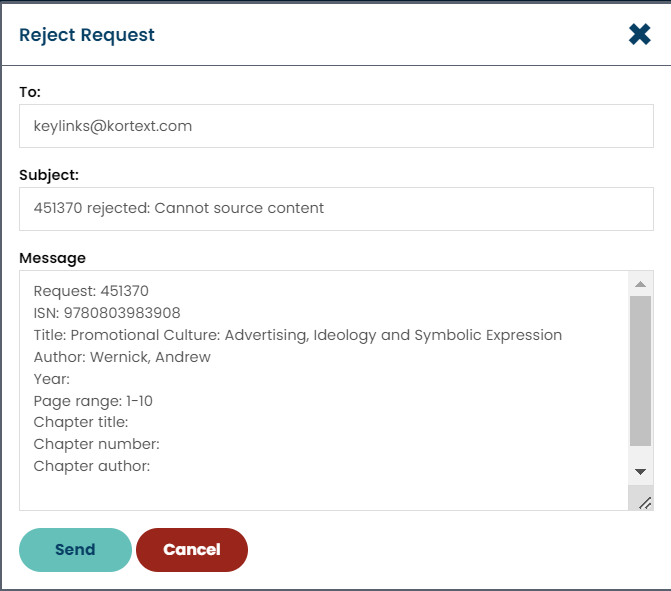Click the message box scrollbar thumb
Image resolution: width=671 pixels, height=591 pixels.
(640, 370)
